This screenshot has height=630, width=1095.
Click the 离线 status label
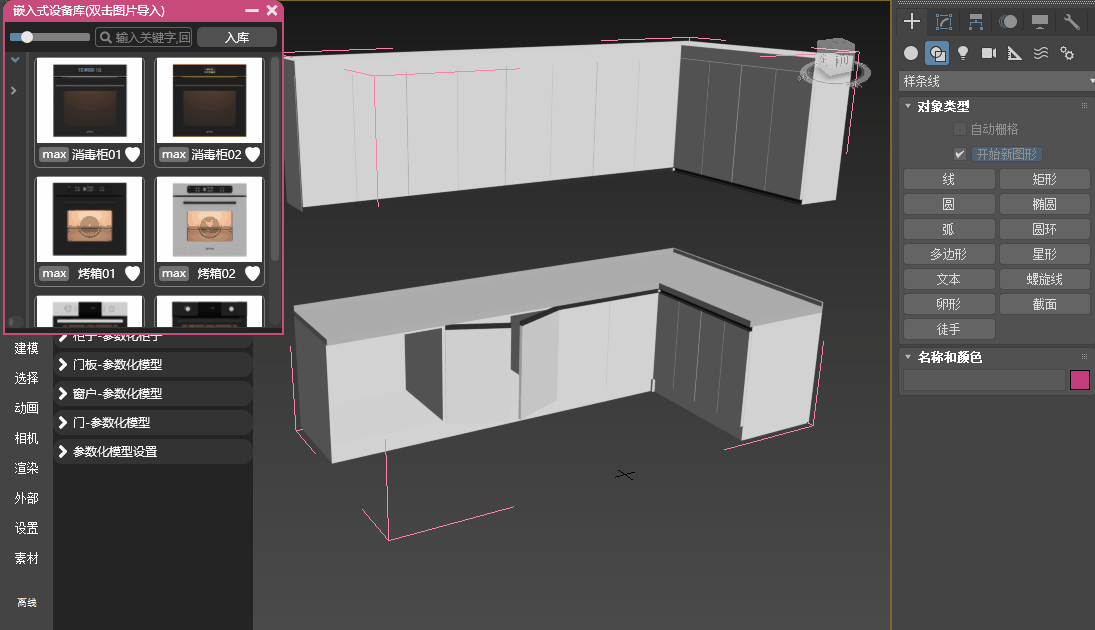pos(27,602)
